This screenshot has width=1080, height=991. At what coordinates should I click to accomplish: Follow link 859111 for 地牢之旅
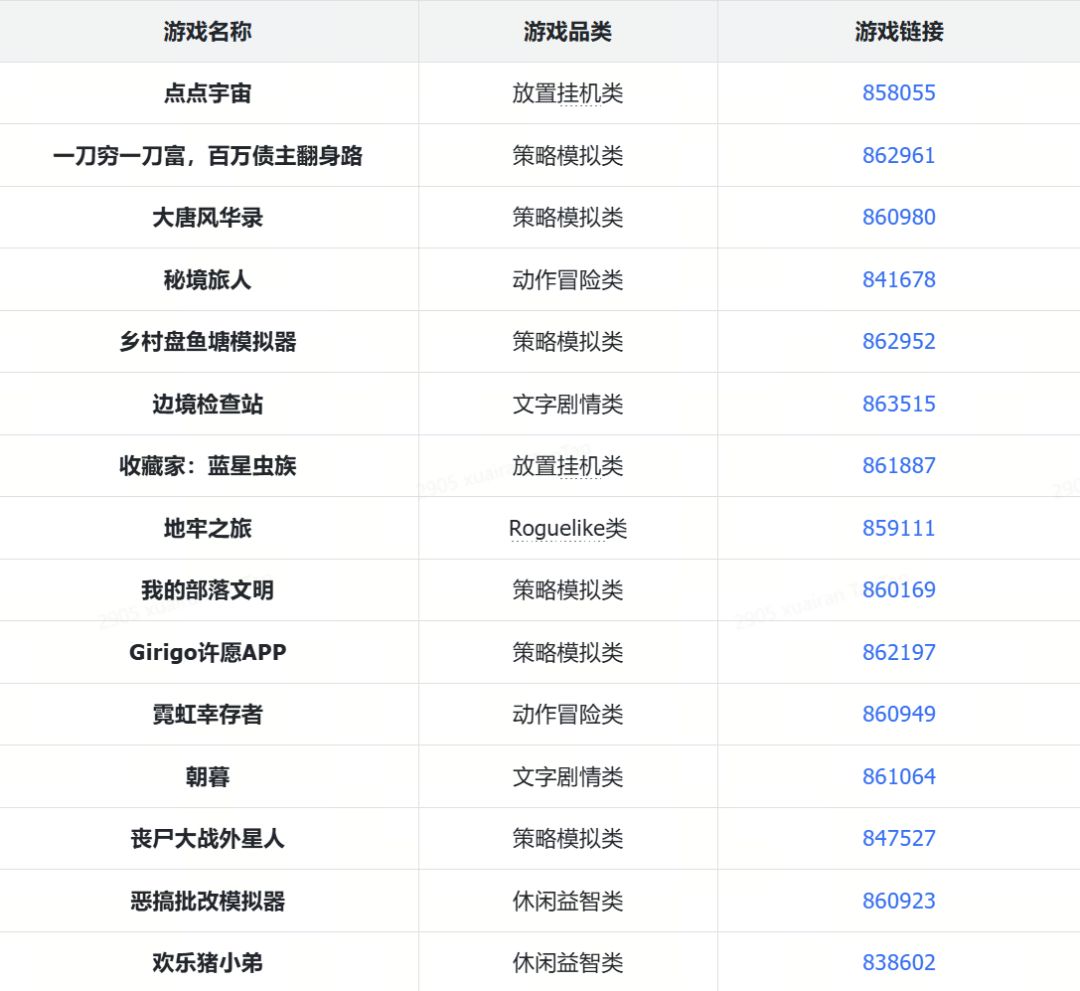click(899, 529)
